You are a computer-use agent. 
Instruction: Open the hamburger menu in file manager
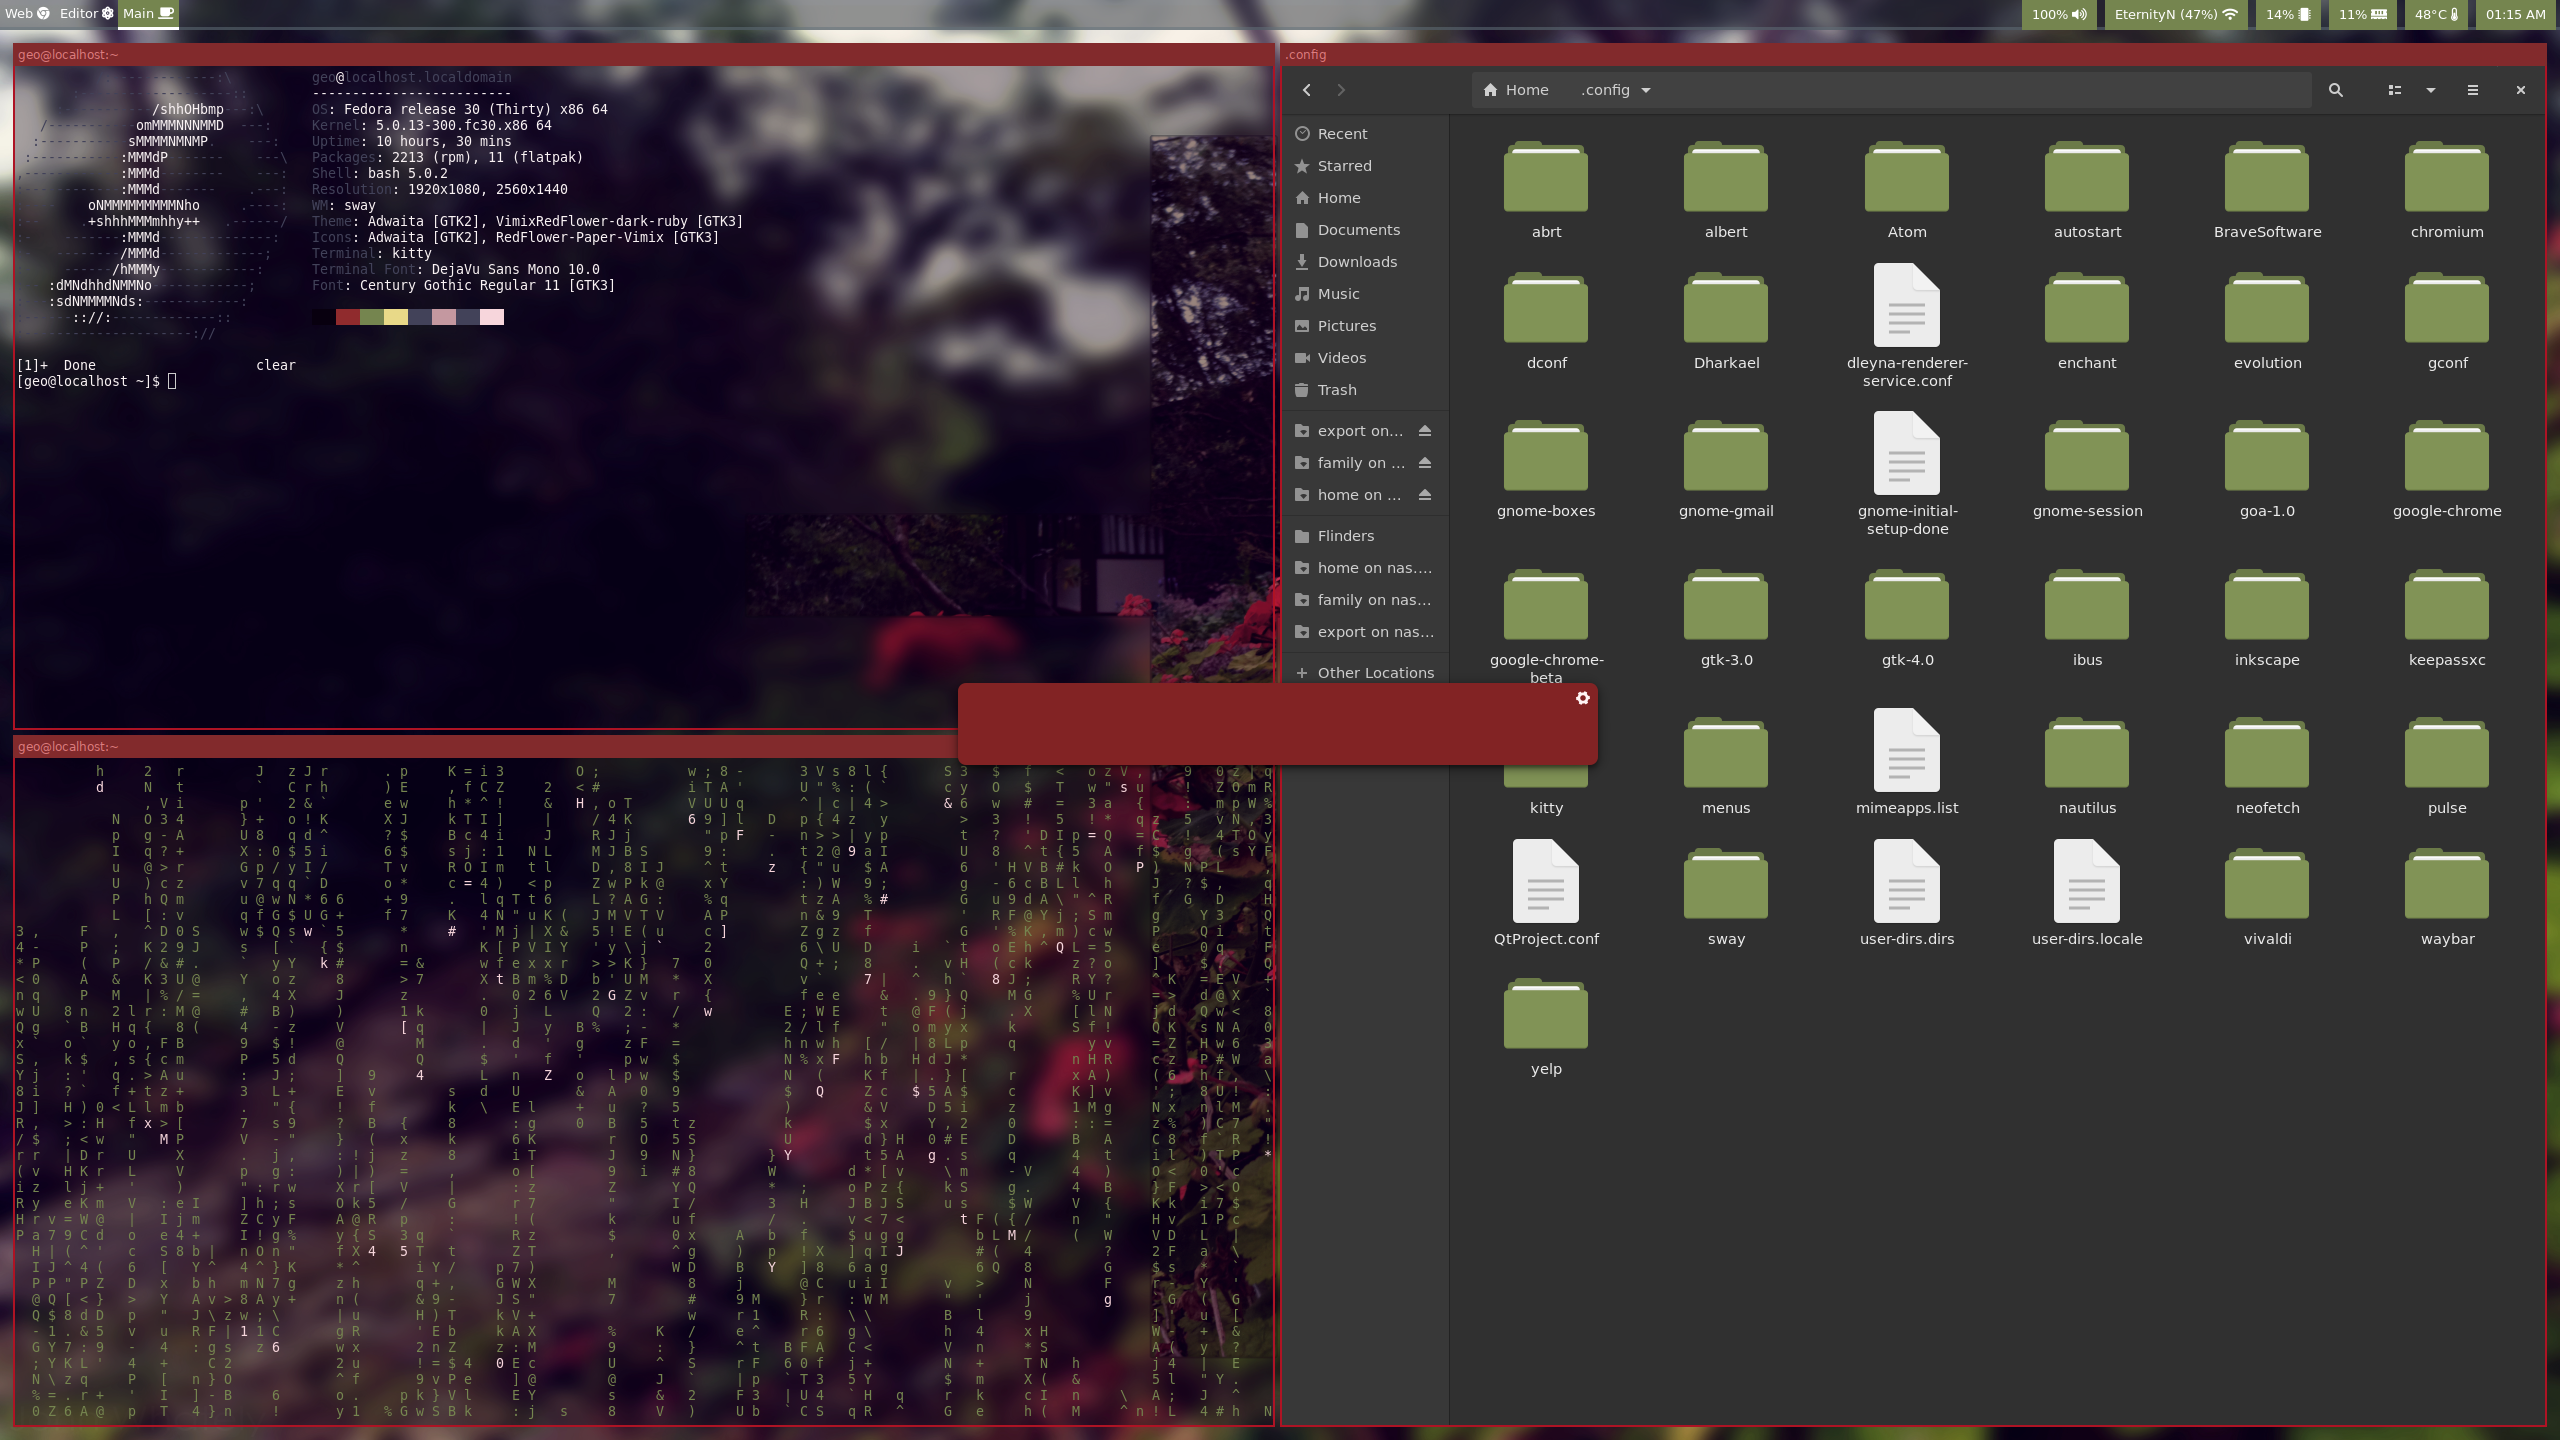click(x=2473, y=90)
